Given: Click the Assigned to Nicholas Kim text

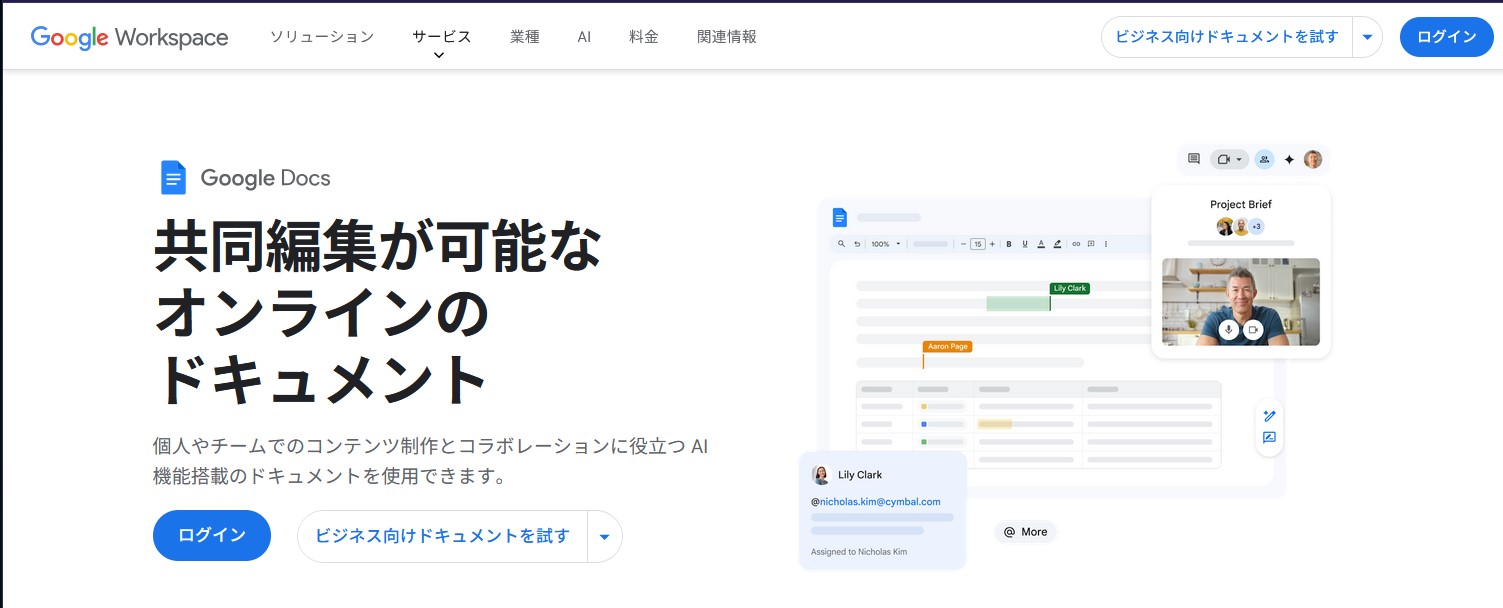Looking at the screenshot, I should pyautogui.click(x=859, y=552).
